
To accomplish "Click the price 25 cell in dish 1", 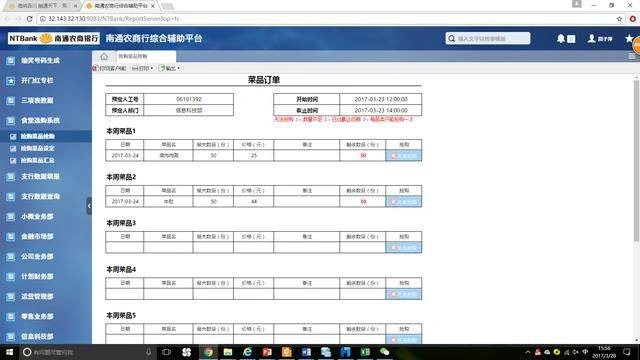I will point(254,156).
